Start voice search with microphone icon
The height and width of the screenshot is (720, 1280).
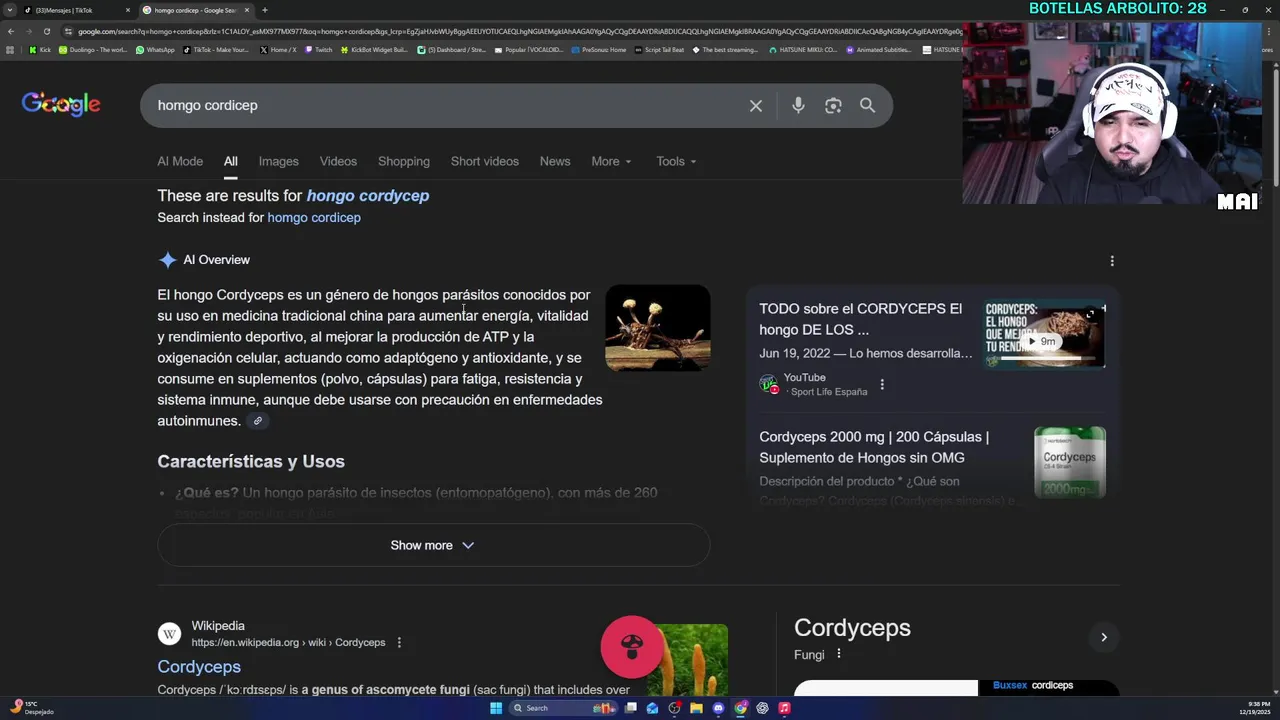pyautogui.click(x=798, y=105)
